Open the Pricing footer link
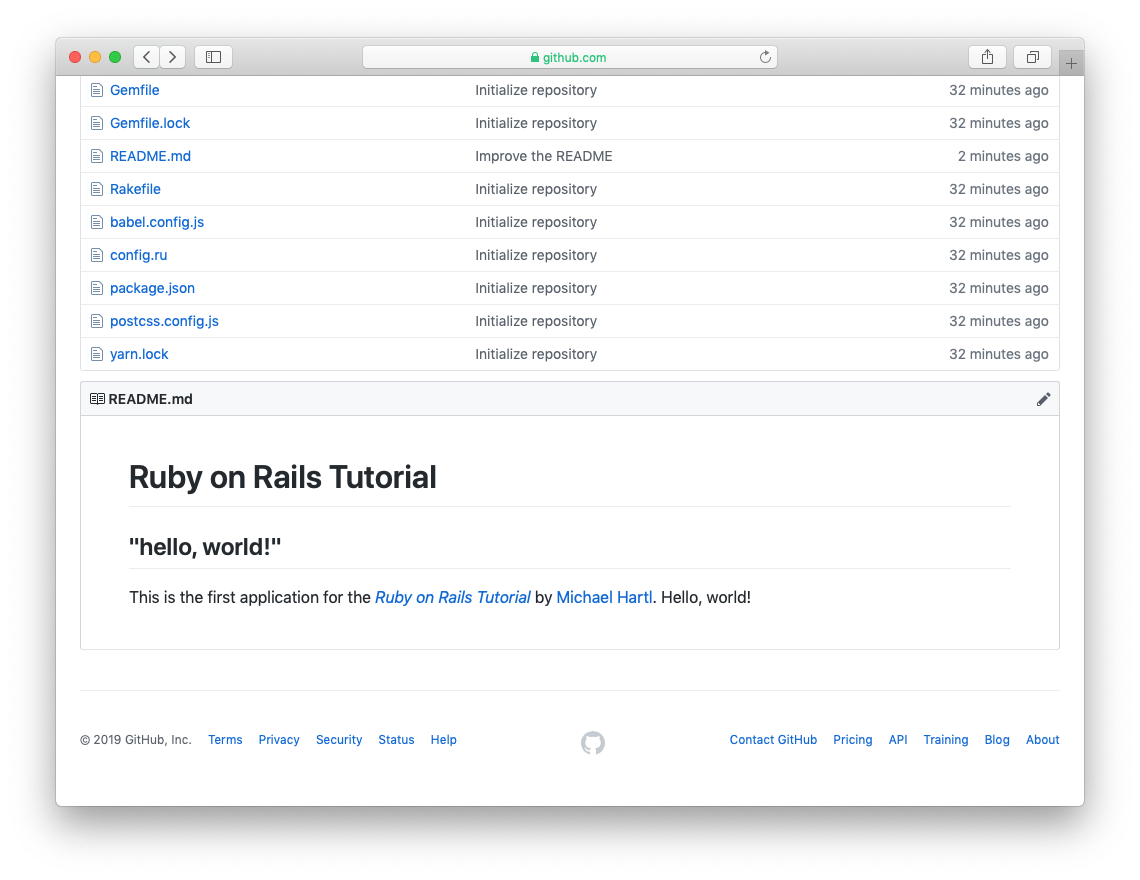Viewport: 1140px width, 880px height. click(852, 740)
